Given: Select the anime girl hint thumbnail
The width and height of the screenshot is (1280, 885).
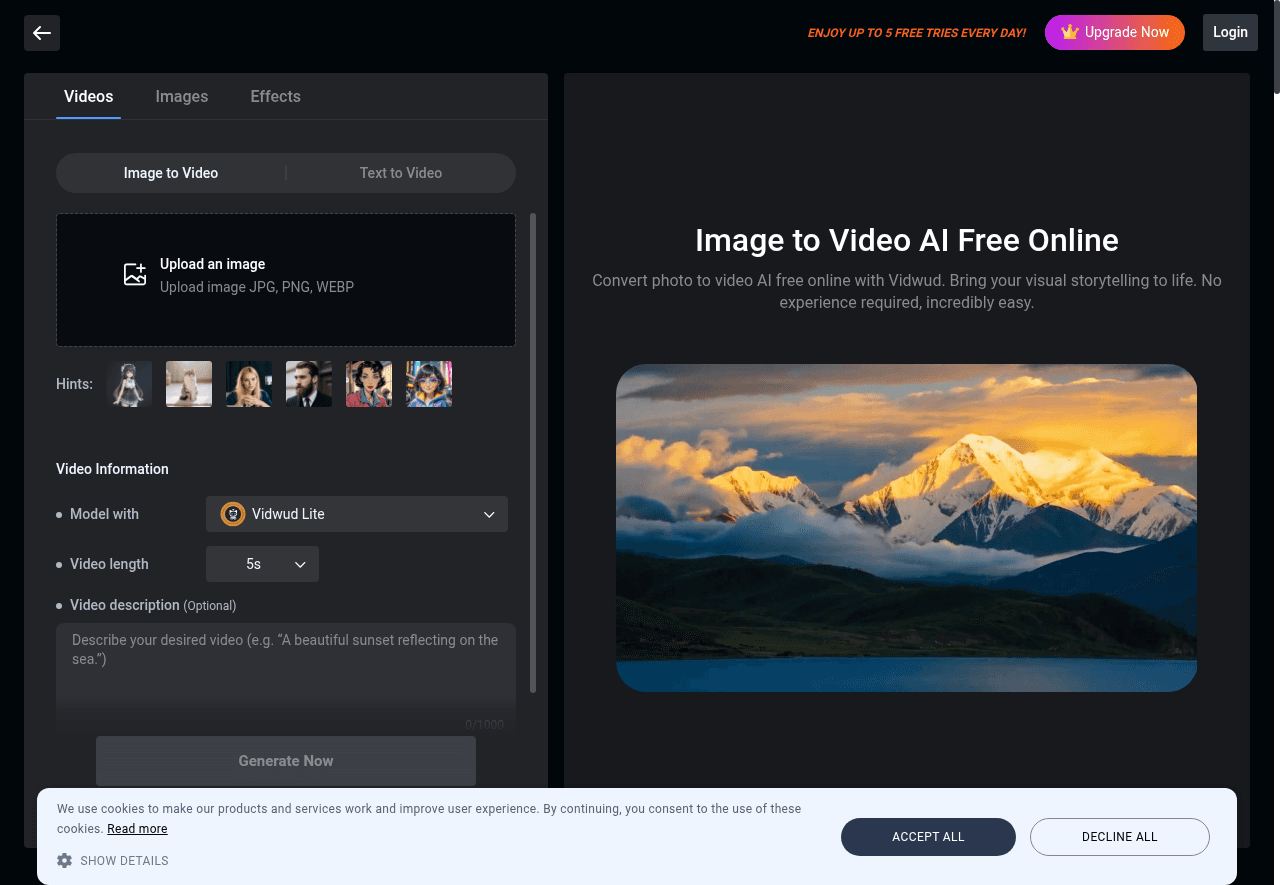Looking at the screenshot, I should [129, 384].
